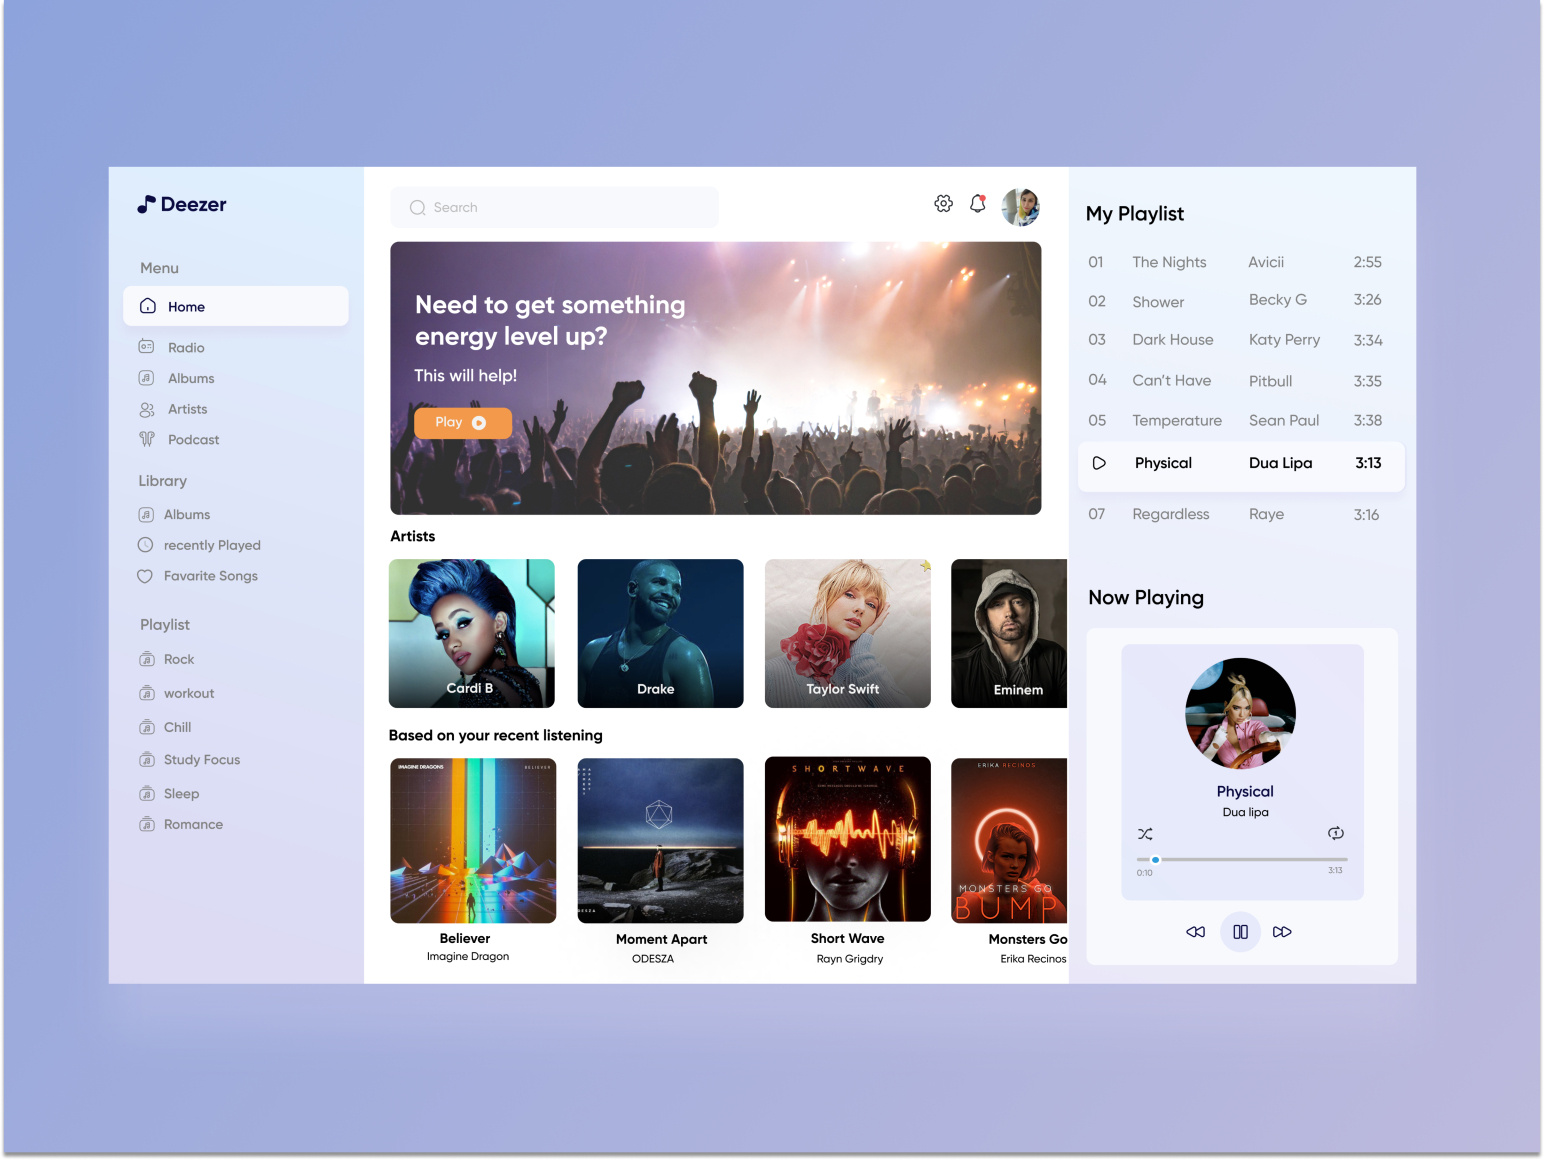This screenshot has height=1160, width=1544.
Task: Pause the currently playing song Physical
Action: [1240, 931]
